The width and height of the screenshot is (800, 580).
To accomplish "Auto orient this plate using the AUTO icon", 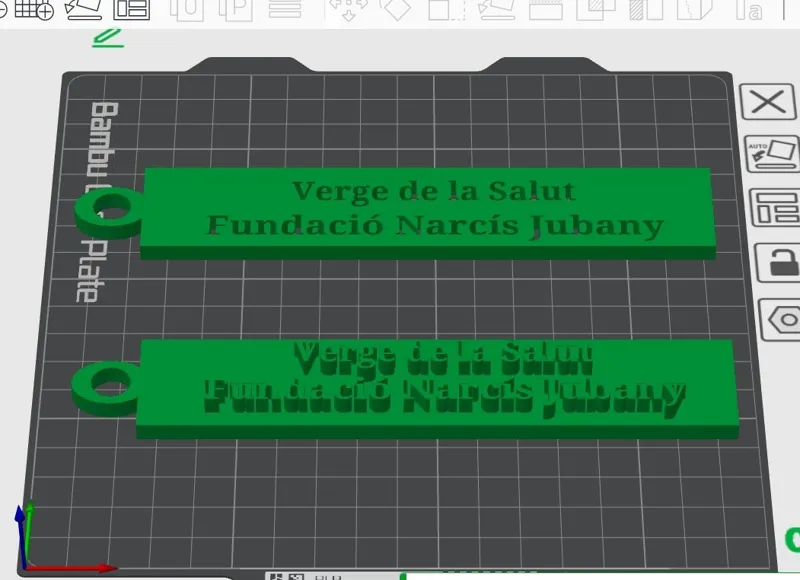I will pos(772,154).
